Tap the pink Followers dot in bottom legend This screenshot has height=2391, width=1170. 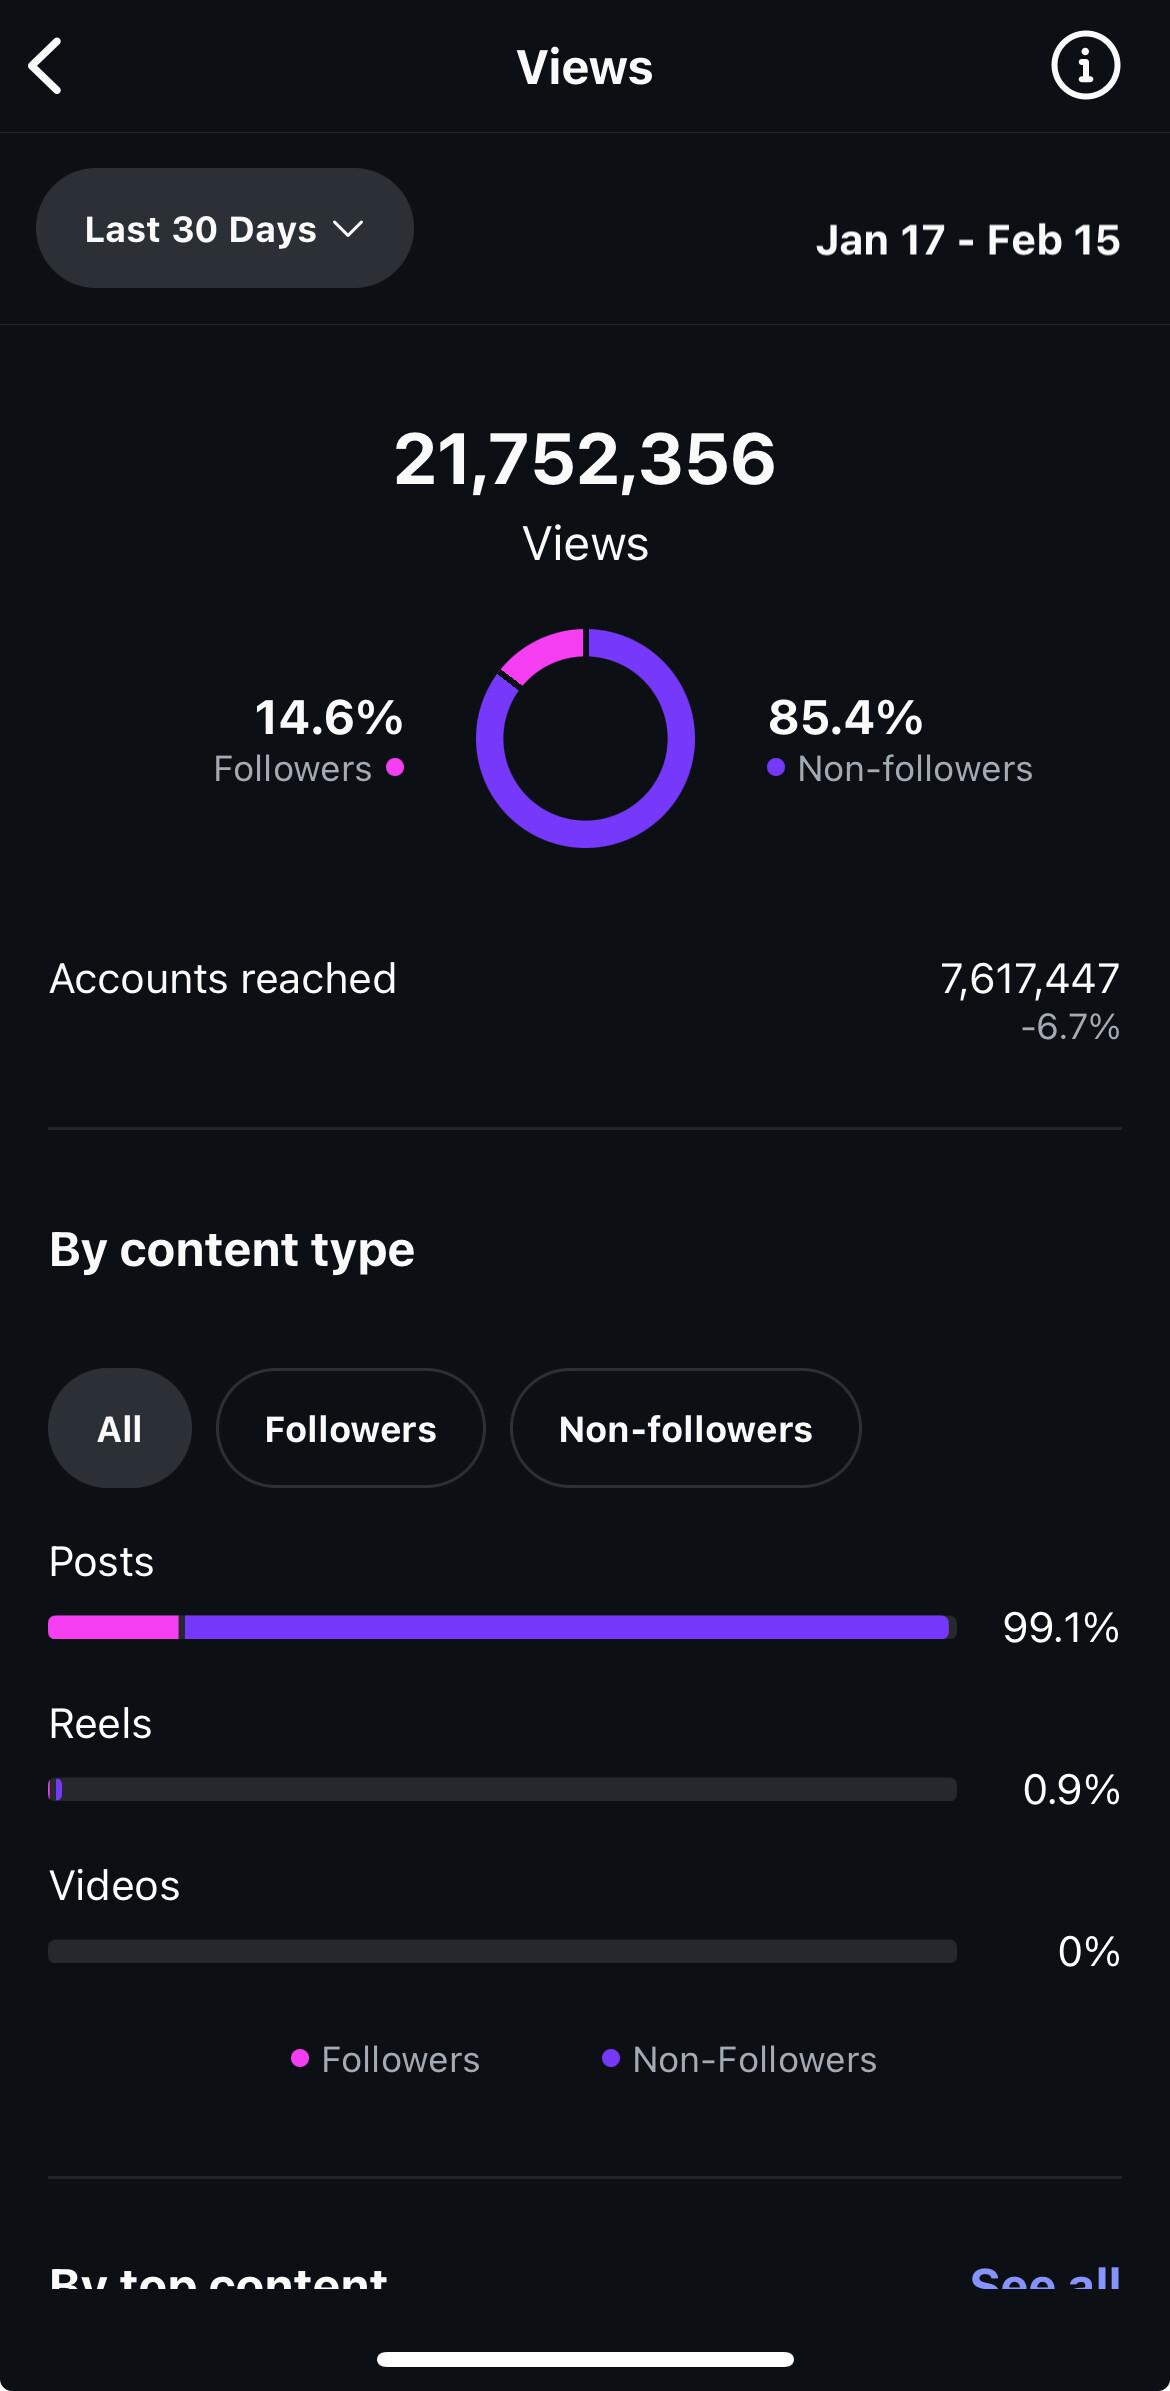tap(300, 2058)
